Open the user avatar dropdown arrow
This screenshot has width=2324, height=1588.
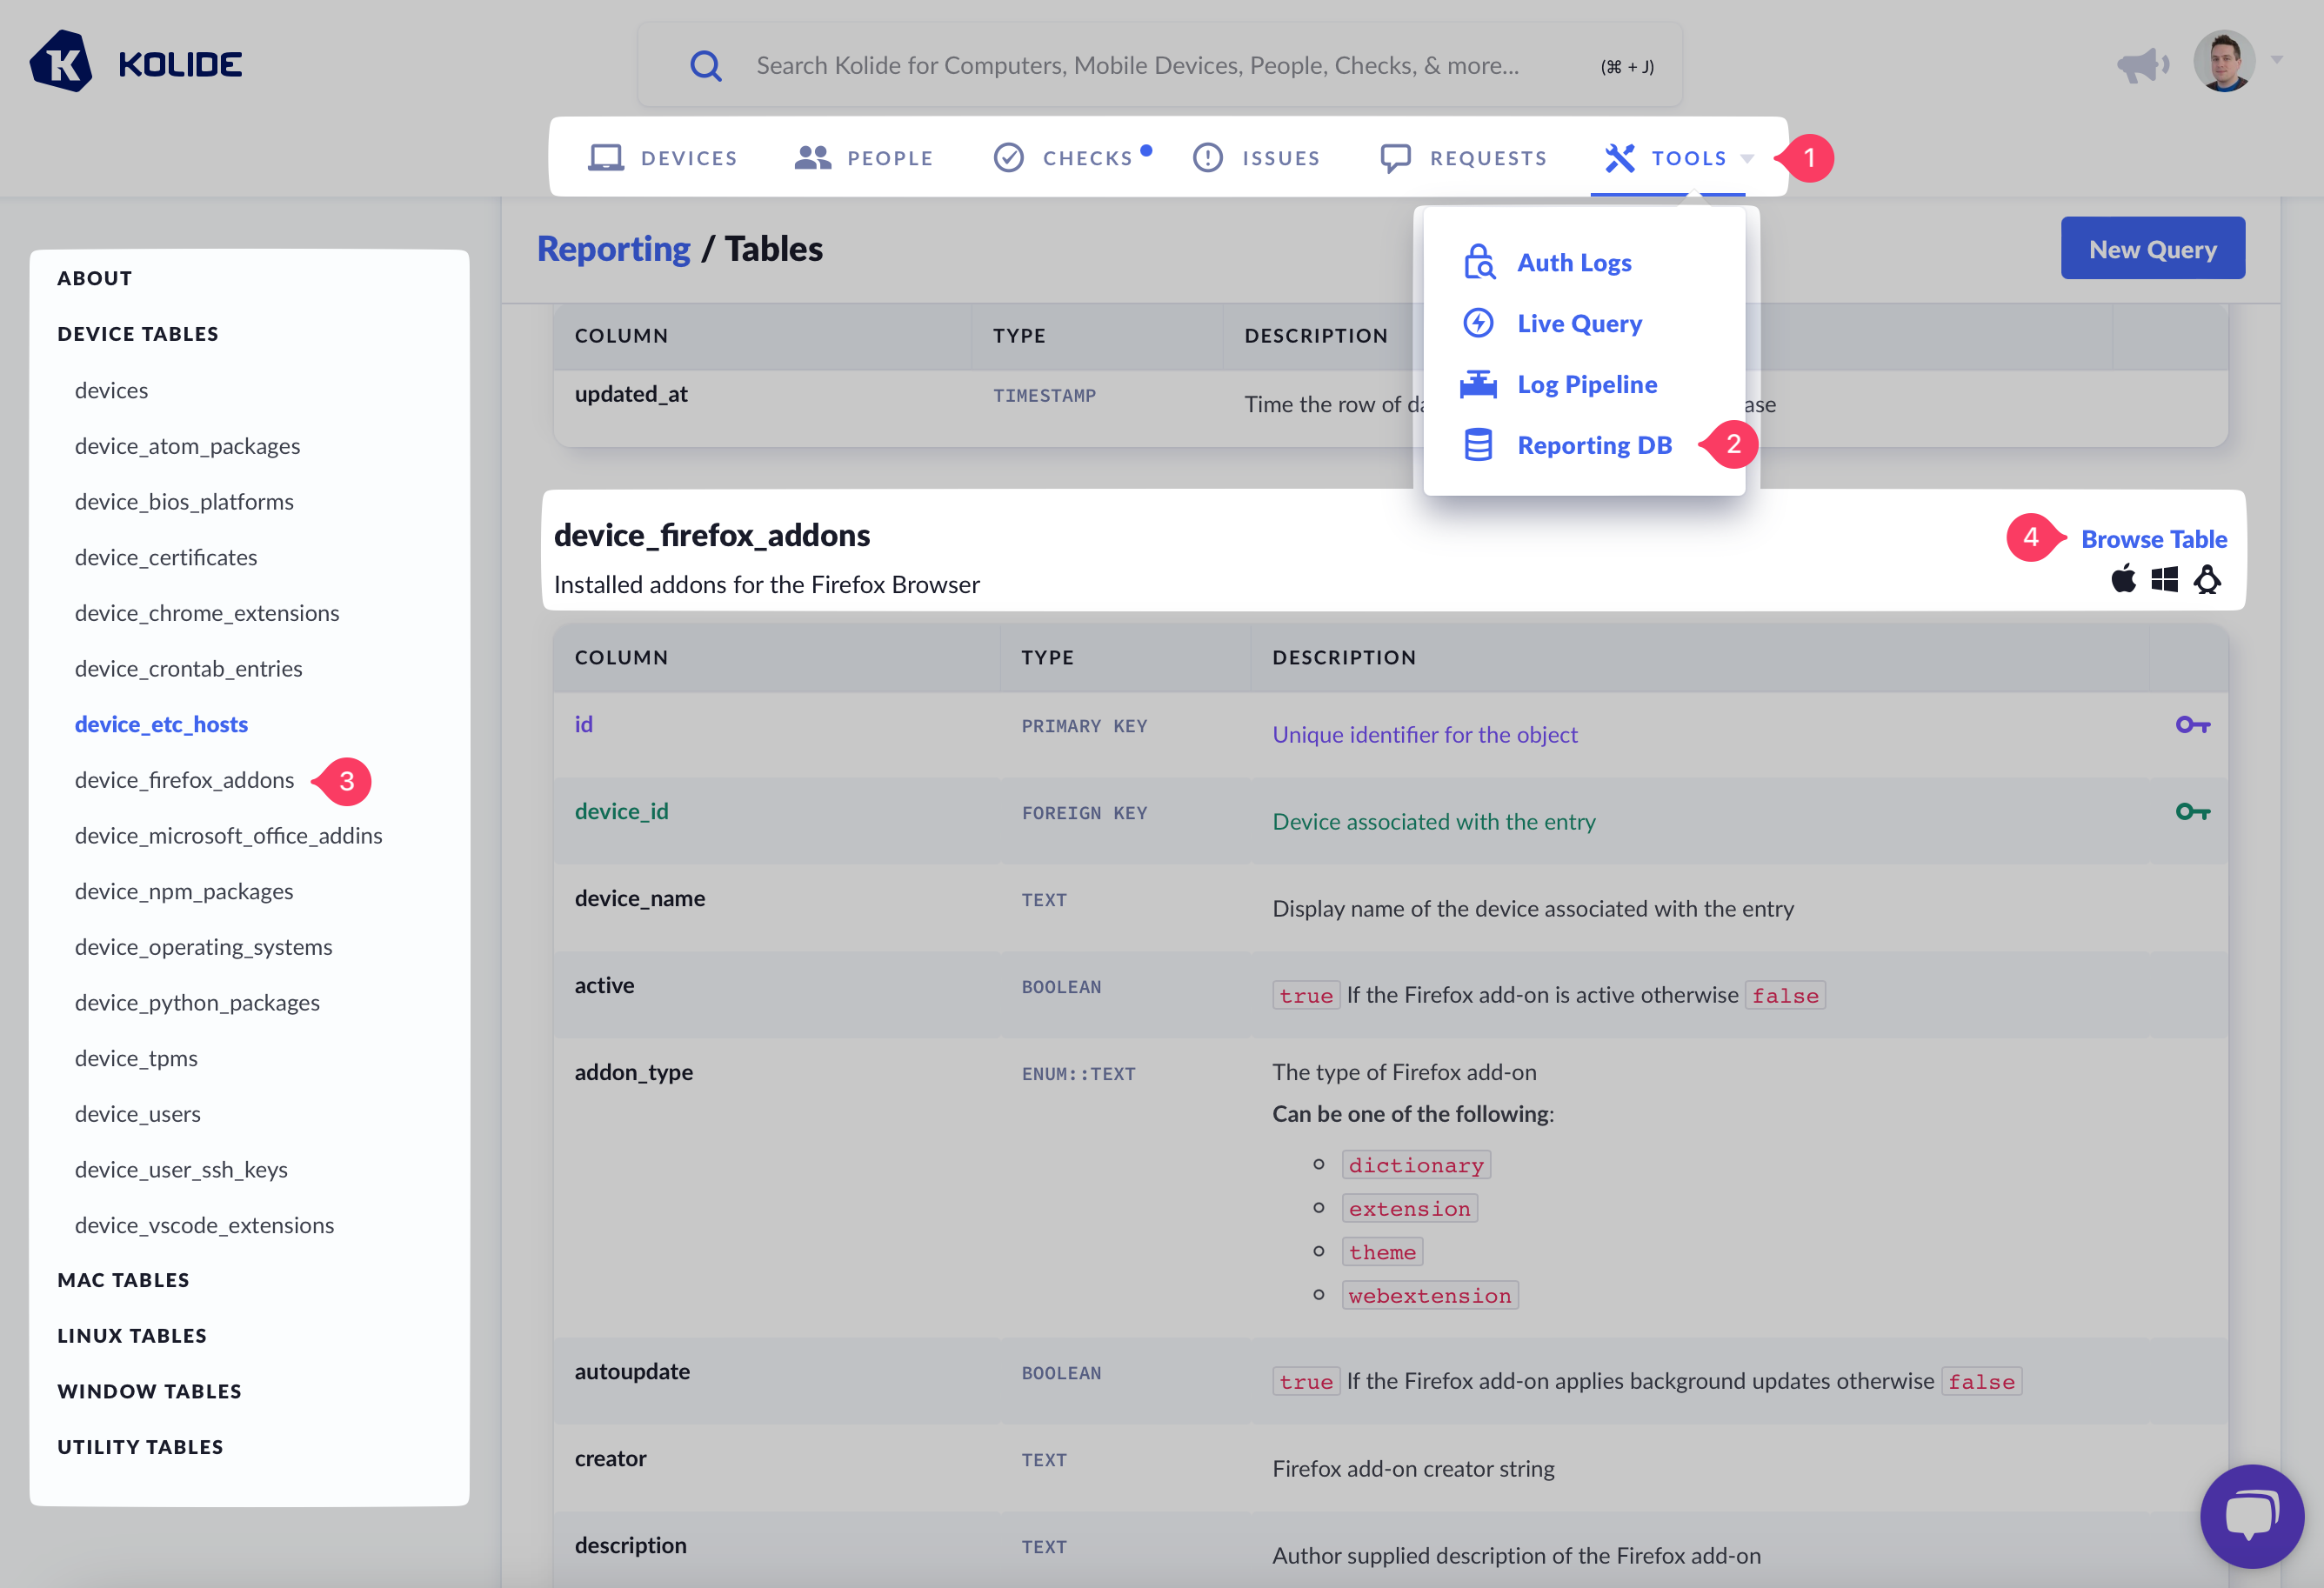click(x=2277, y=60)
